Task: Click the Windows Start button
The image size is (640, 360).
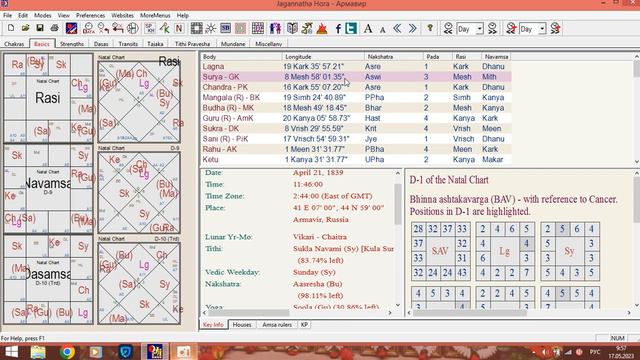Action: pos(11,352)
